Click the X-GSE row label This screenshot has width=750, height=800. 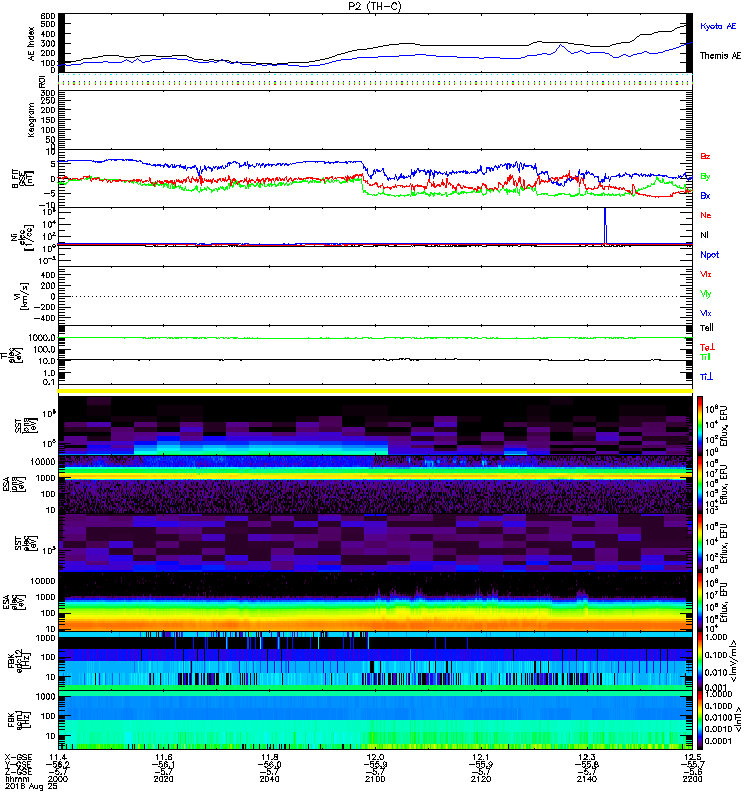tap(18, 757)
